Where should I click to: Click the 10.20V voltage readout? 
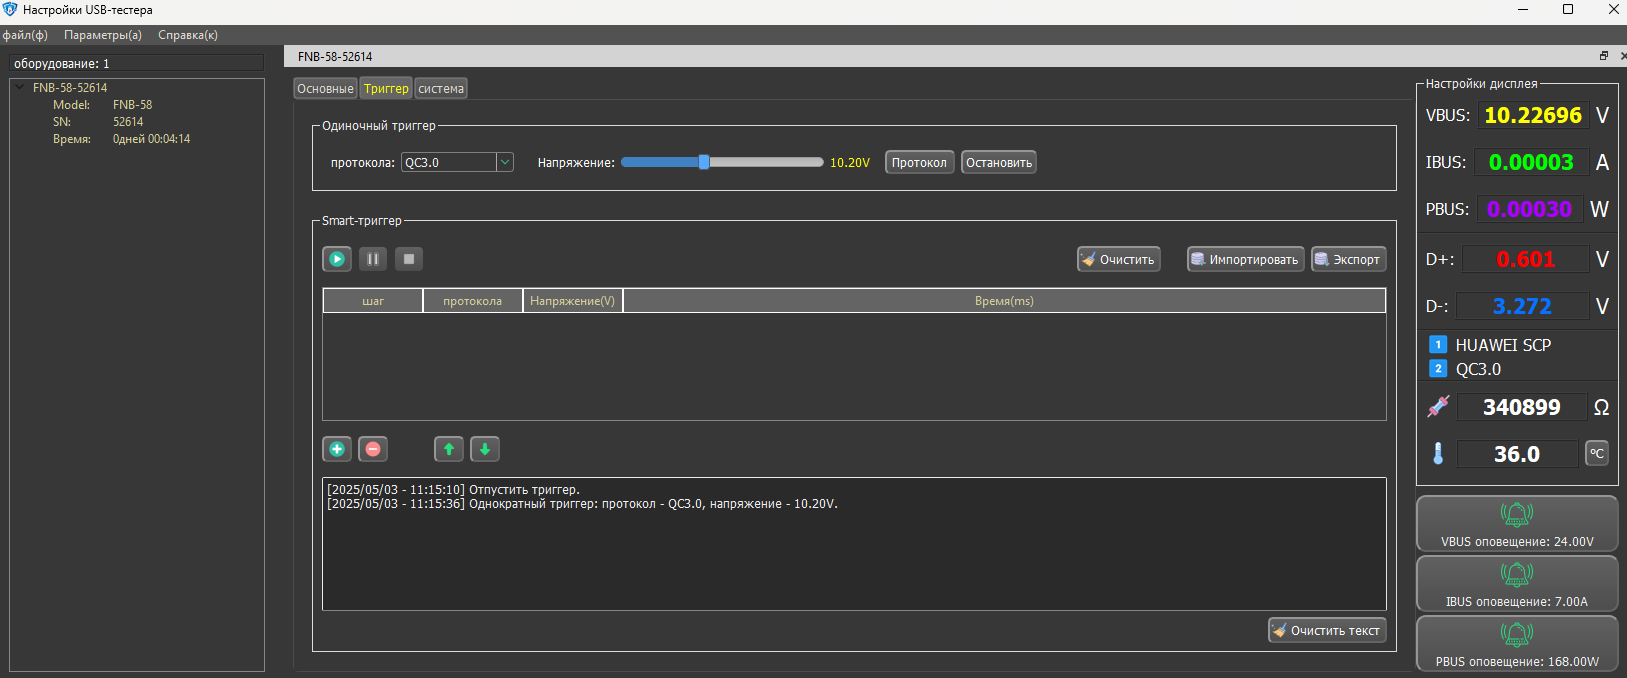pyautogui.click(x=850, y=163)
